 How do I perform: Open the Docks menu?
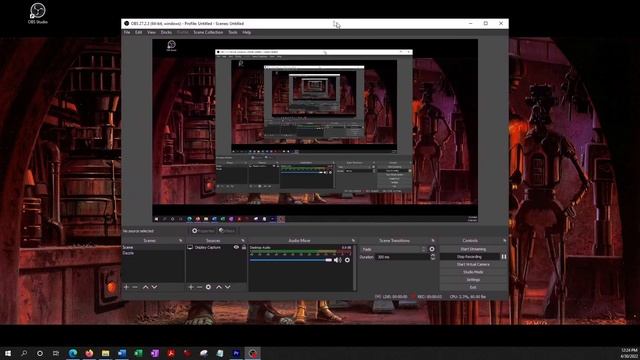pos(166,32)
